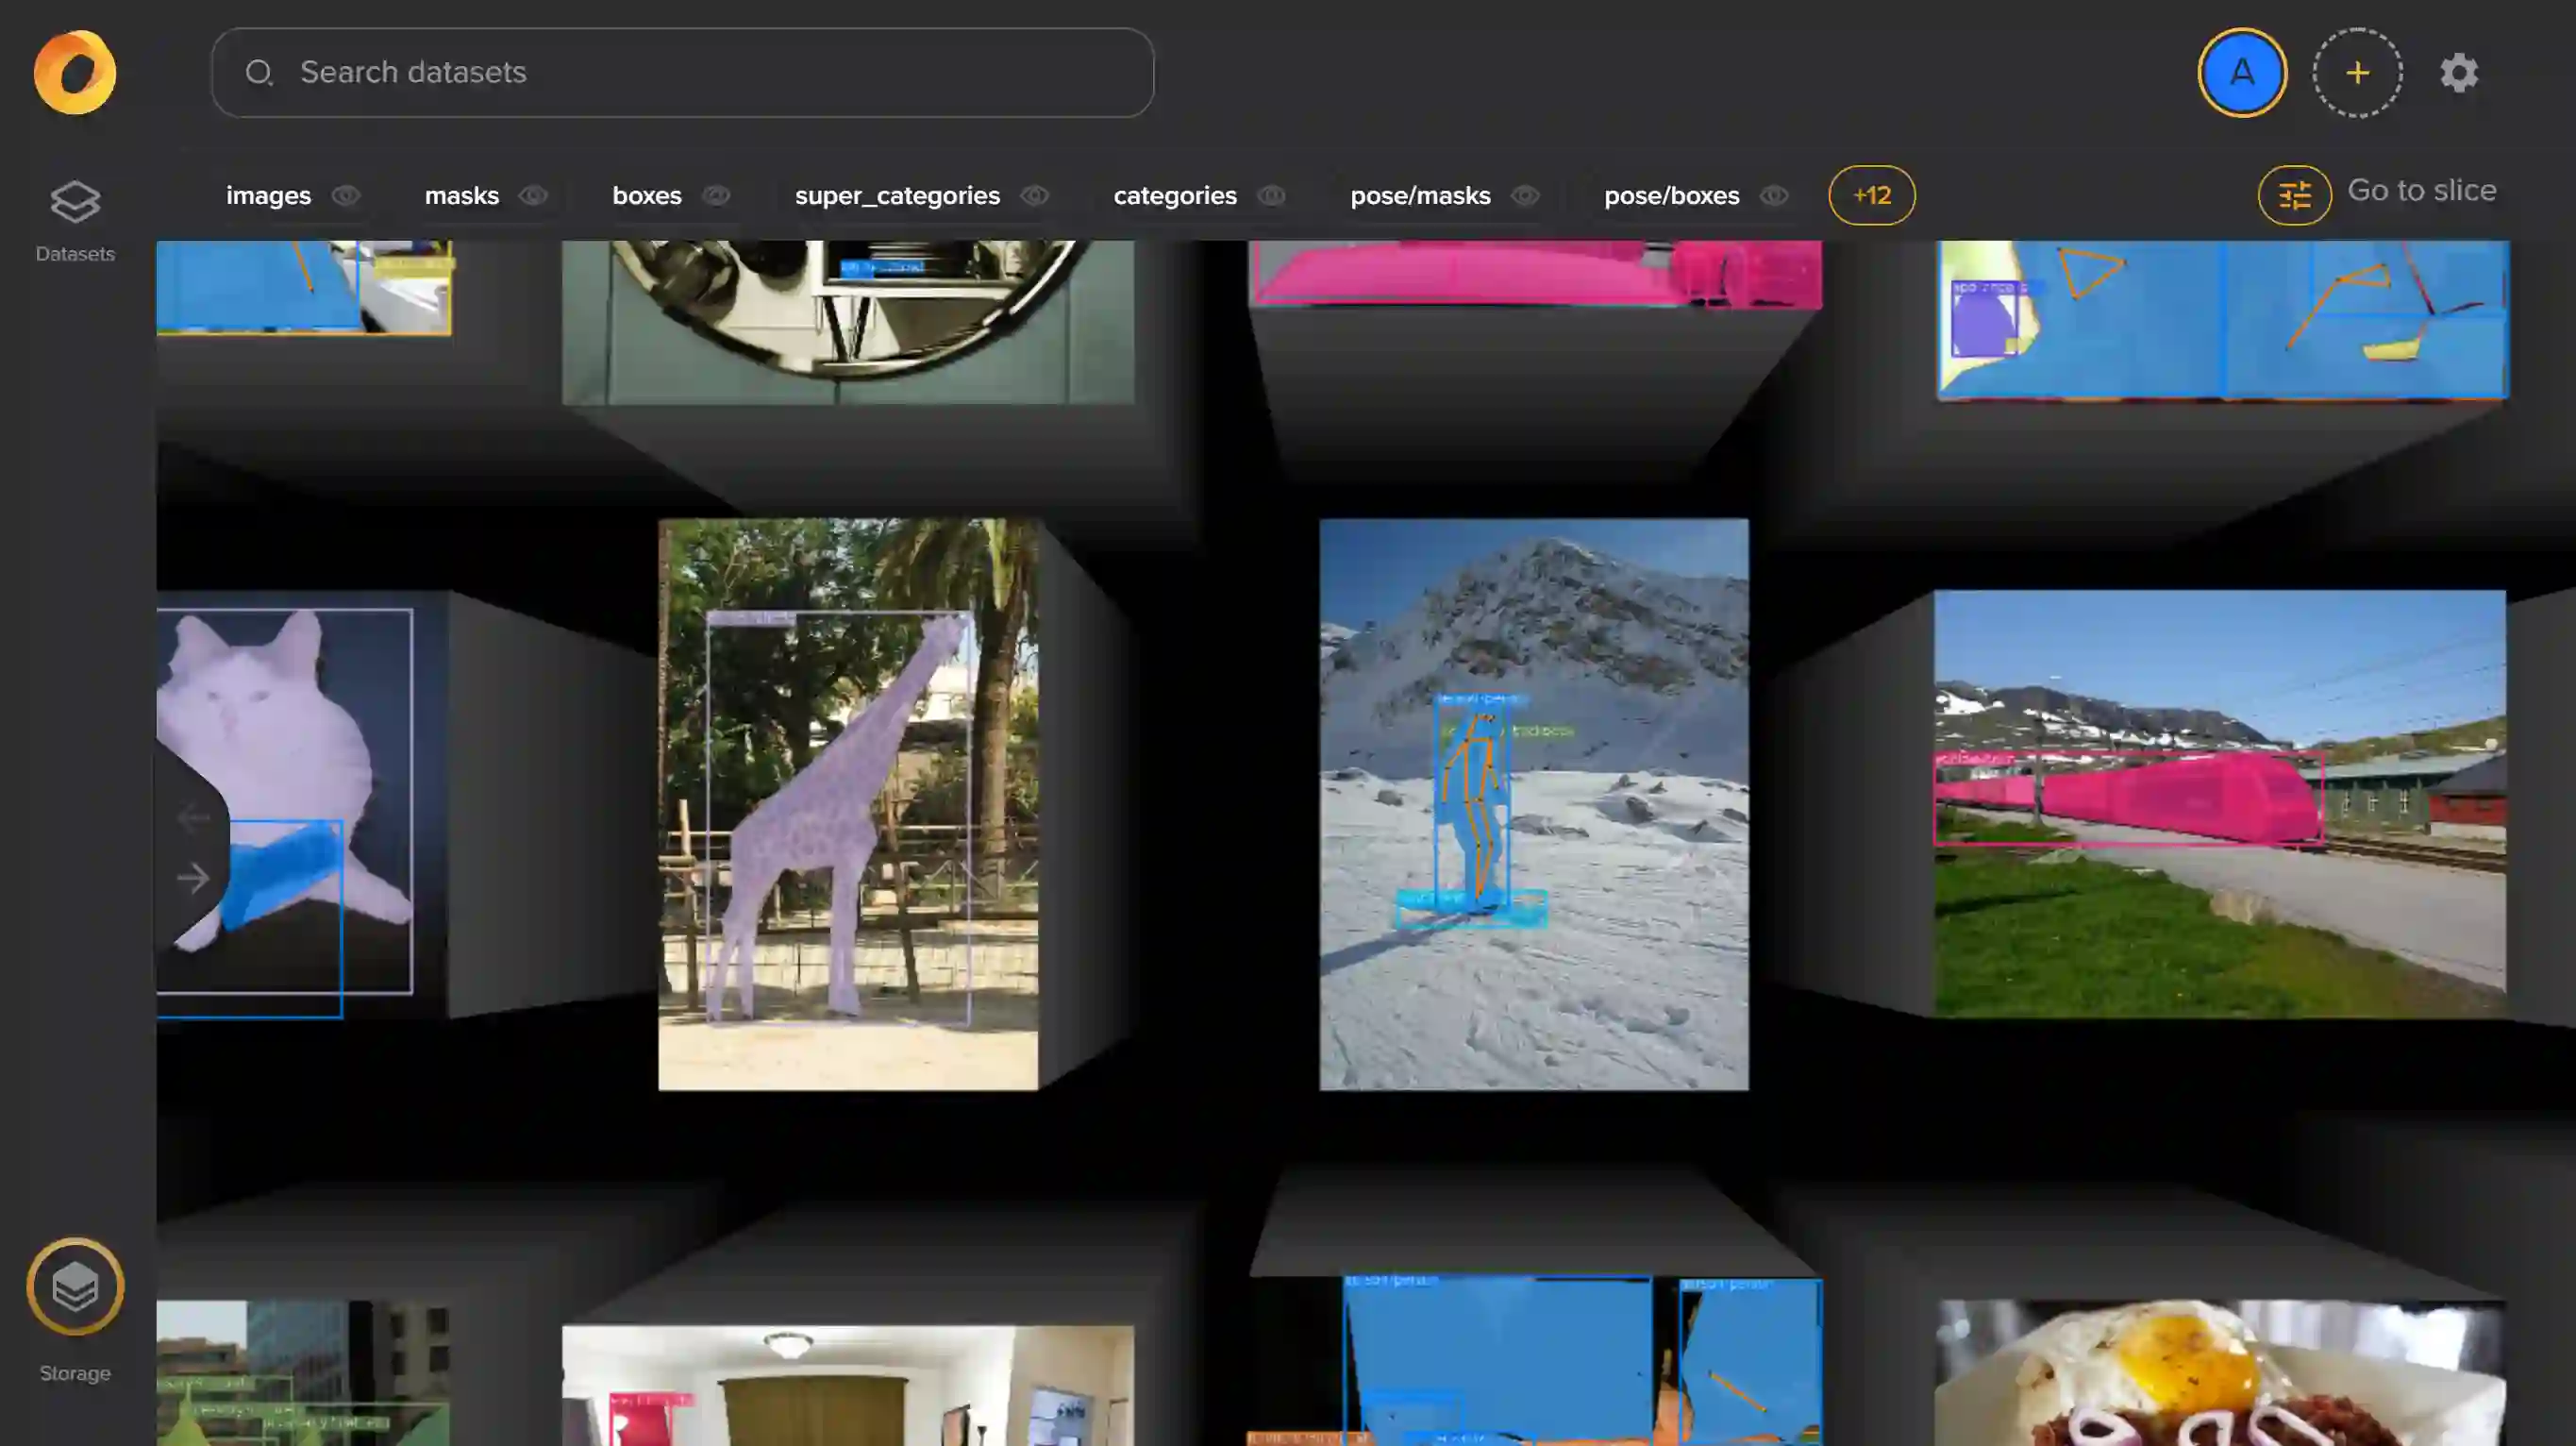Click the right arrow navigation icon
2576x1446 pixels.
(x=193, y=878)
